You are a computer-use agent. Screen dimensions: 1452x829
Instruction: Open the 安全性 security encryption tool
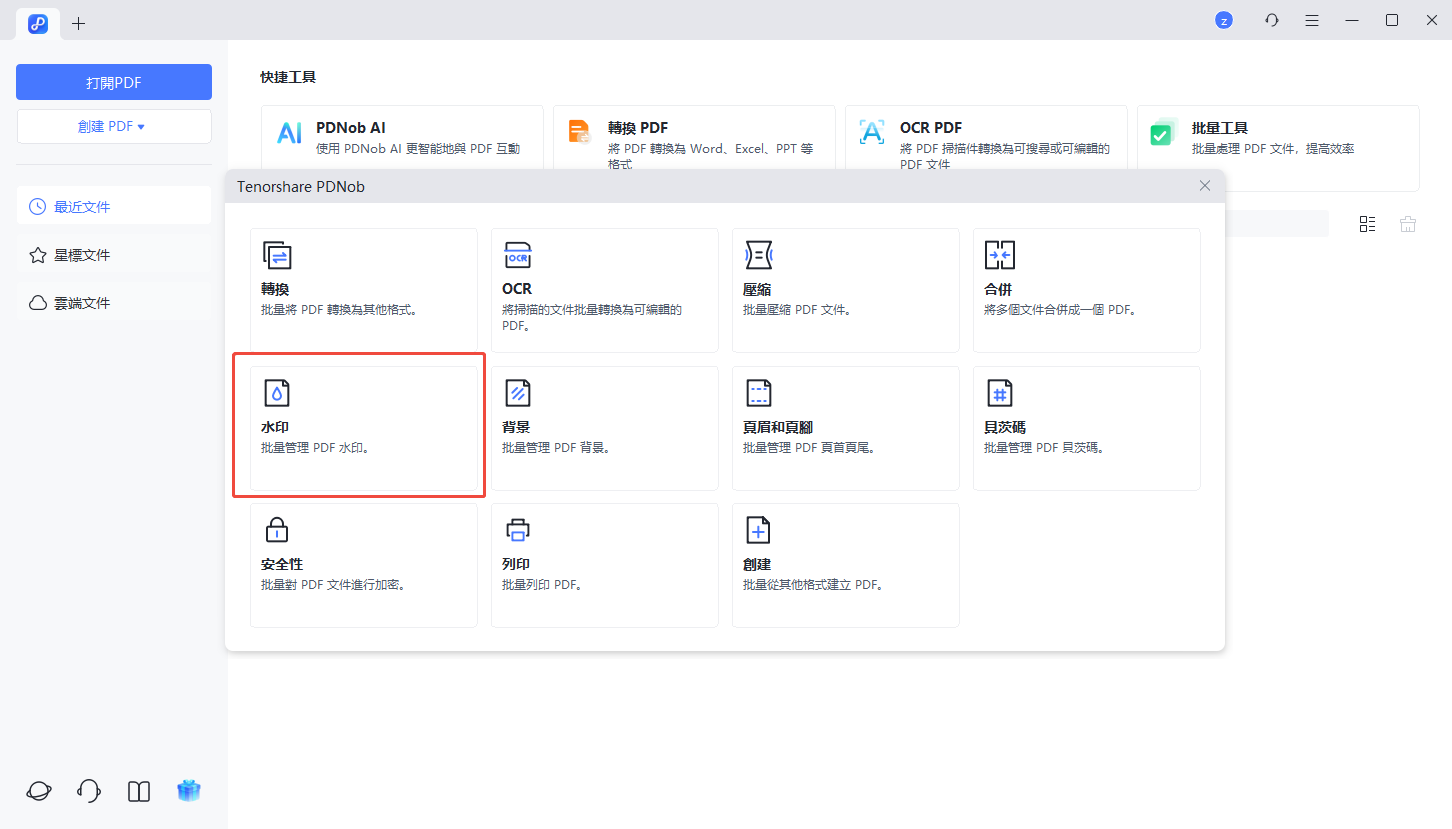363,565
